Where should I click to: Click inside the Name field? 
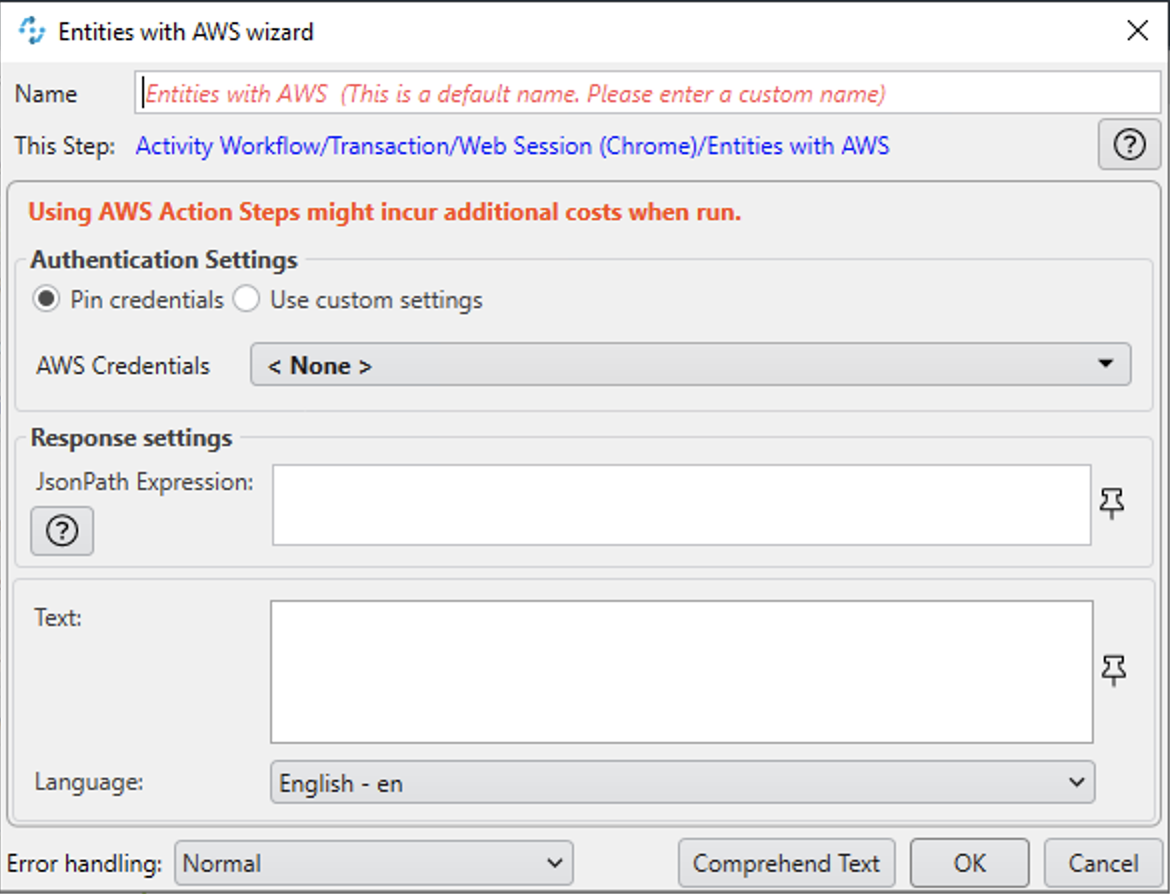point(648,94)
